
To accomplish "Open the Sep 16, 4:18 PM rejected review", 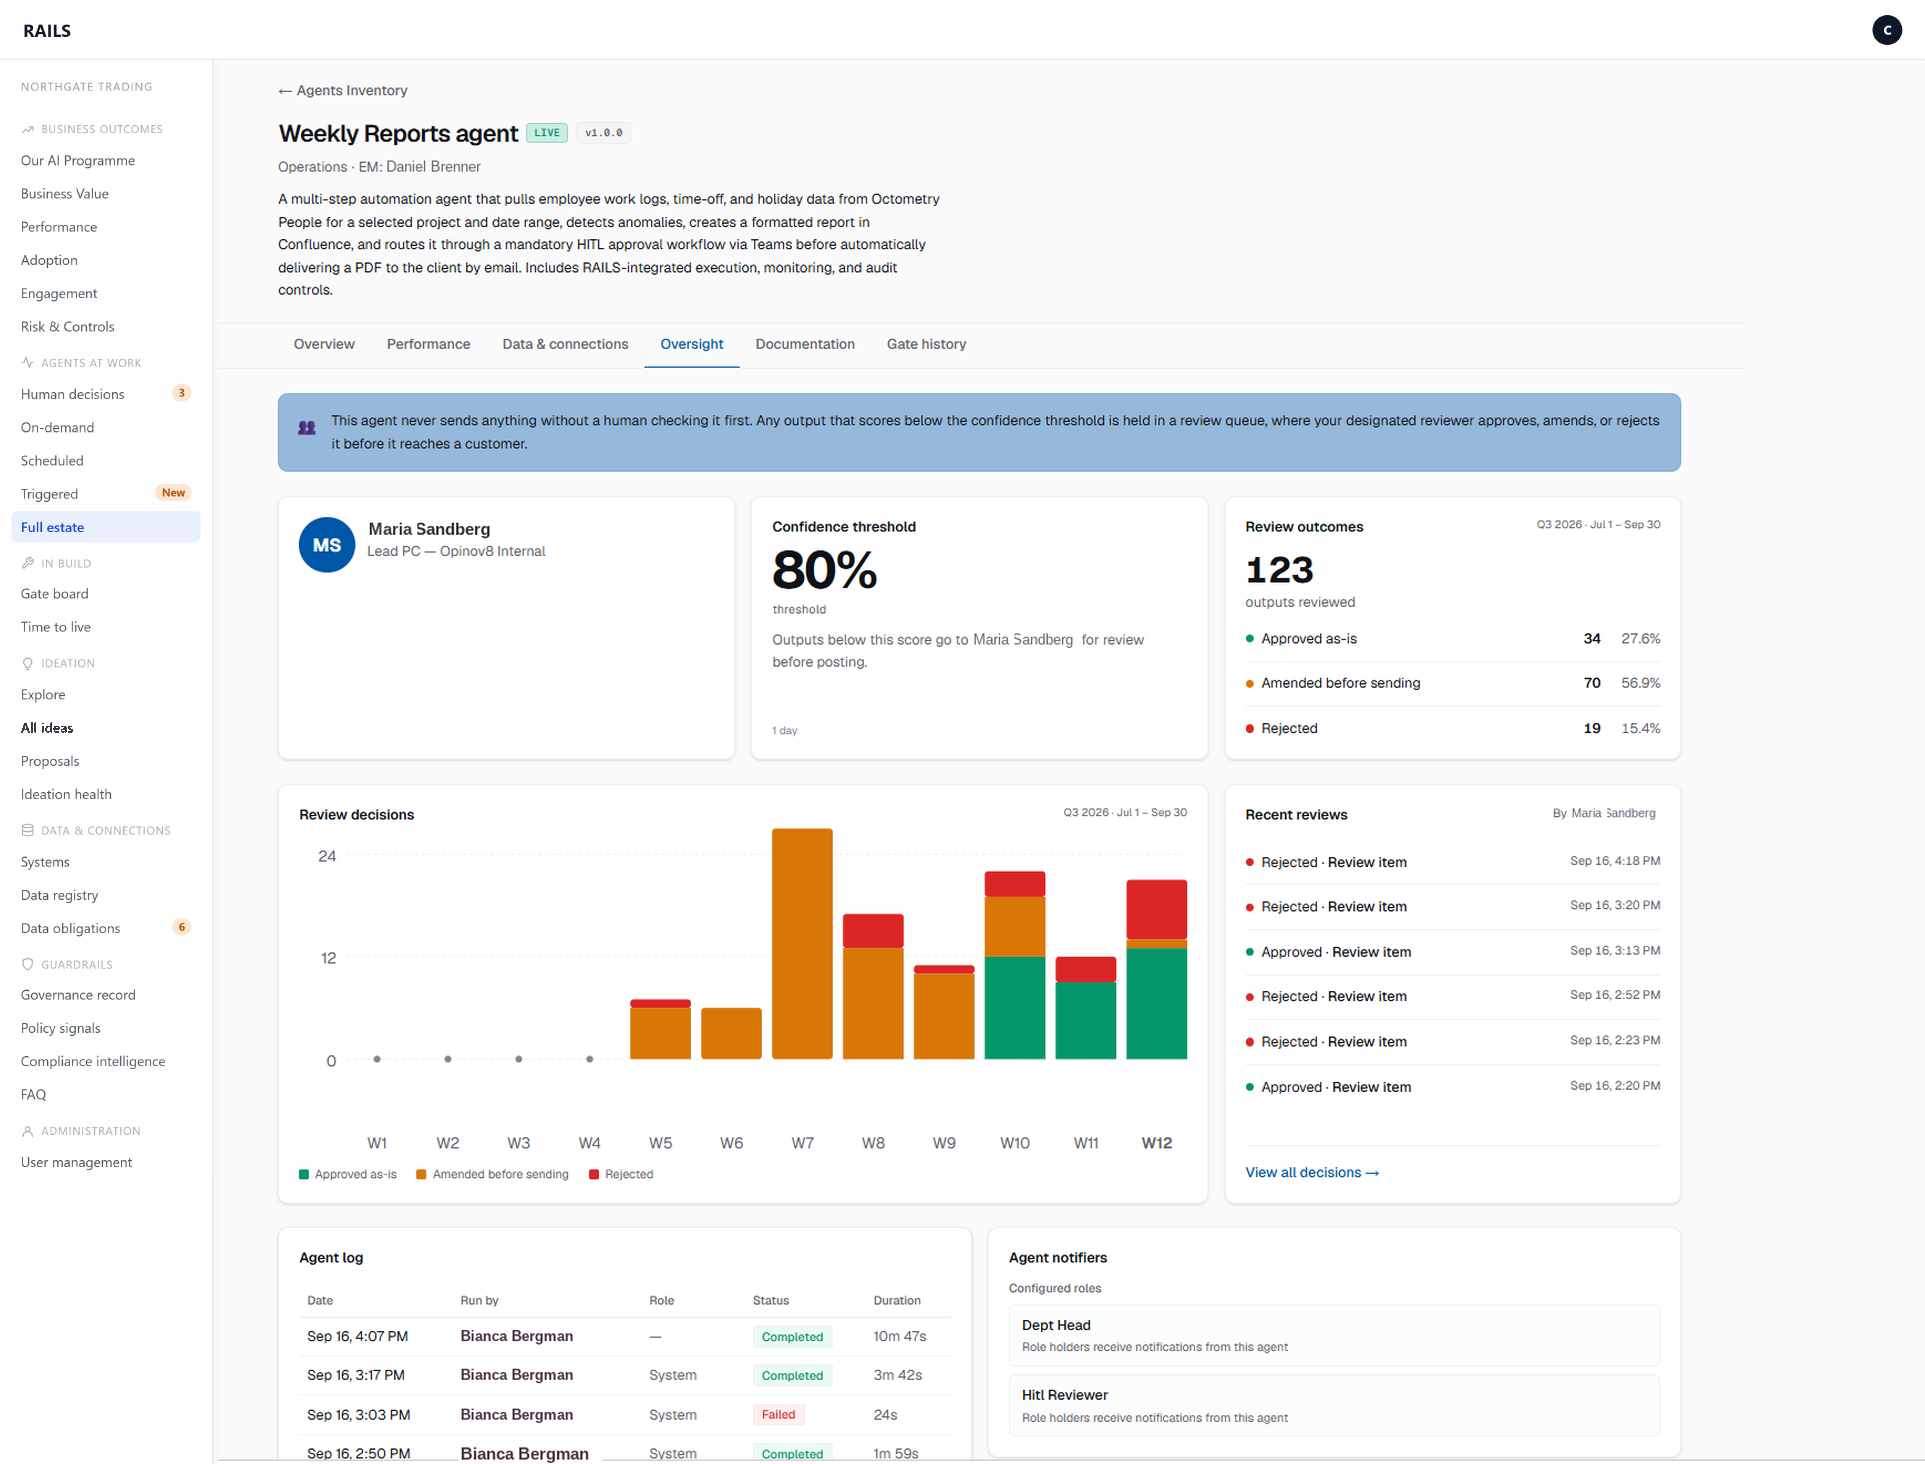I will 1452,862.
